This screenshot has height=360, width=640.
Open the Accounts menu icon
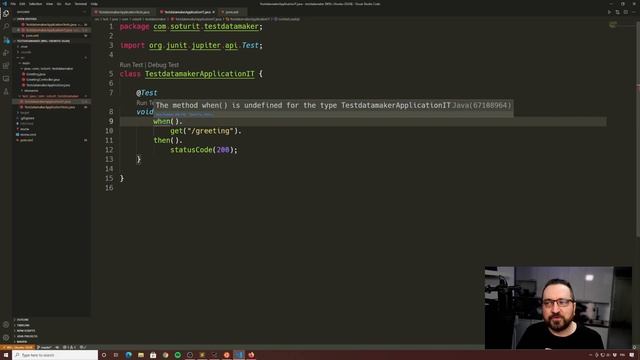pyautogui.click(x=6, y=325)
